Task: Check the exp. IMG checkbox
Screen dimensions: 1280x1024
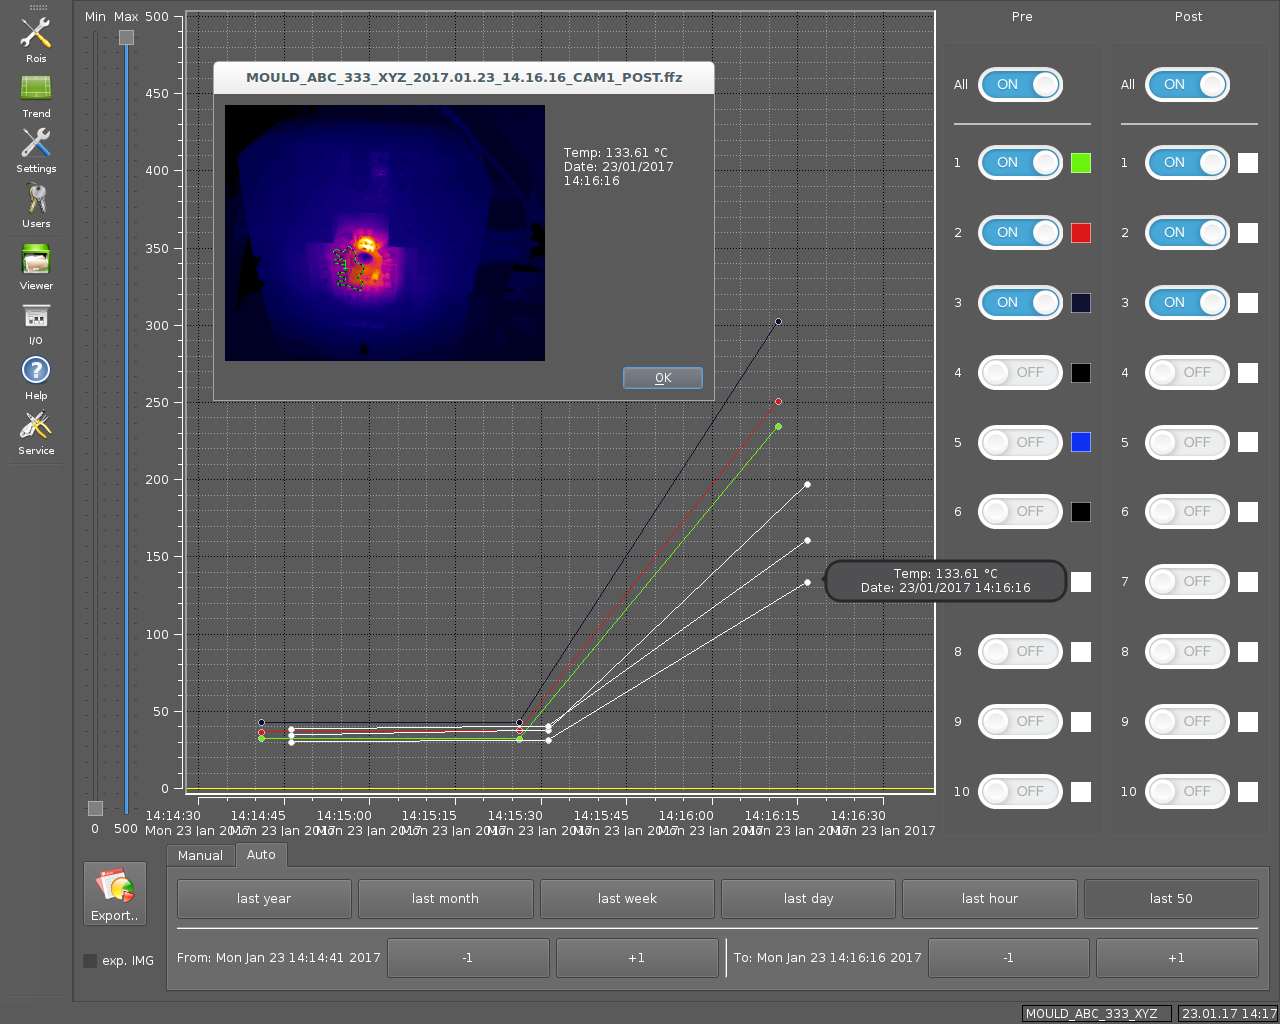Action: coord(90,961)
